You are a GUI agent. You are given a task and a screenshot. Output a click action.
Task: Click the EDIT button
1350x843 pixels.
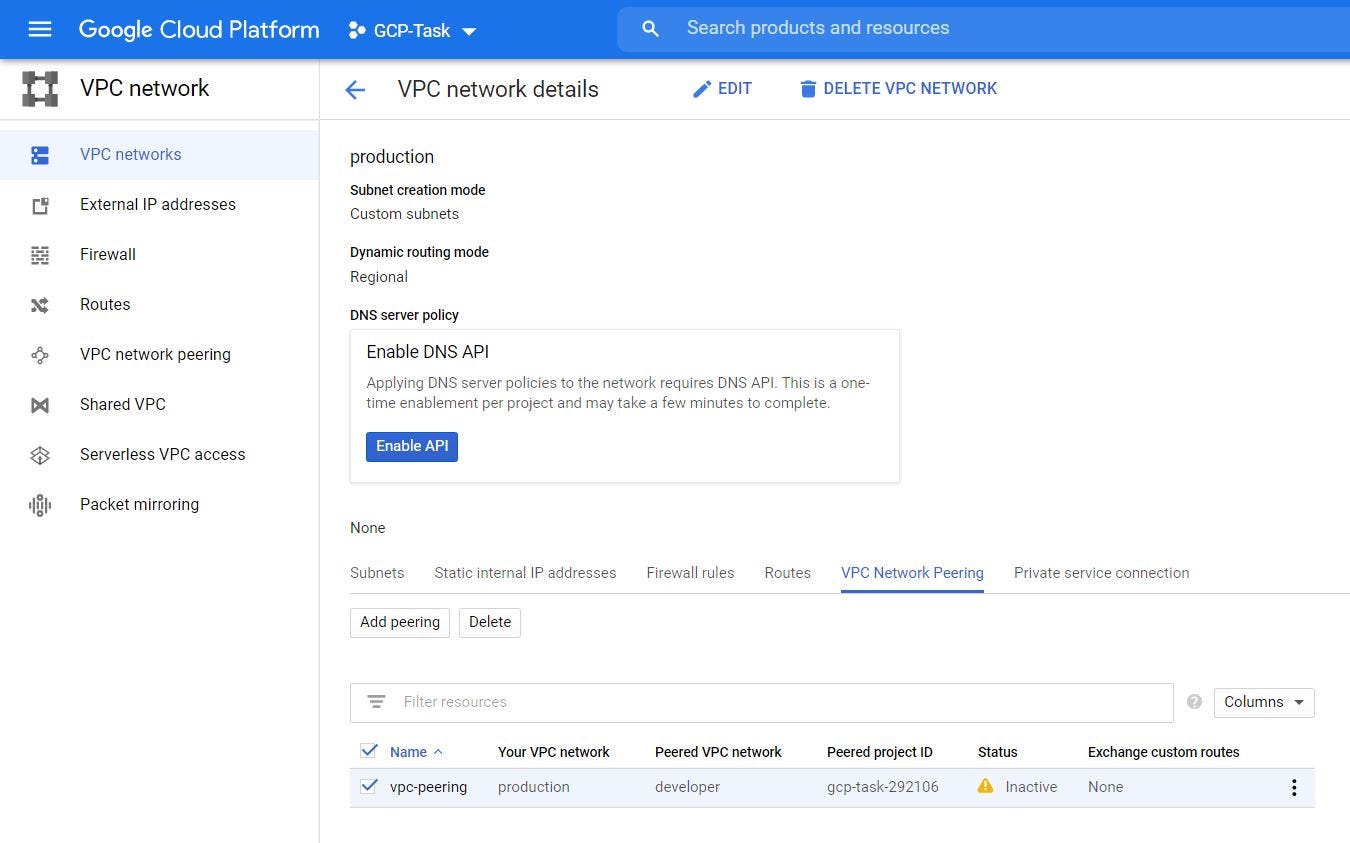pyautogui.click(x=722, y=89)
